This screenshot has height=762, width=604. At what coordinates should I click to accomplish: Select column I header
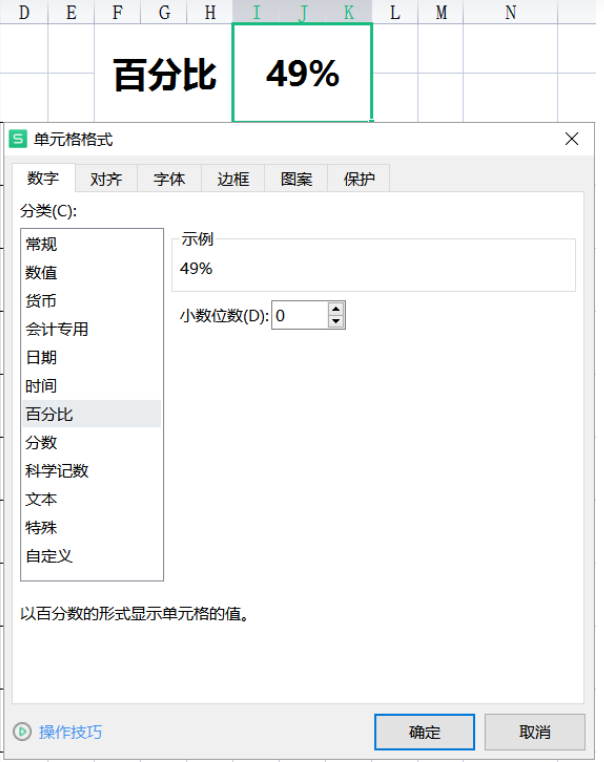256,12
